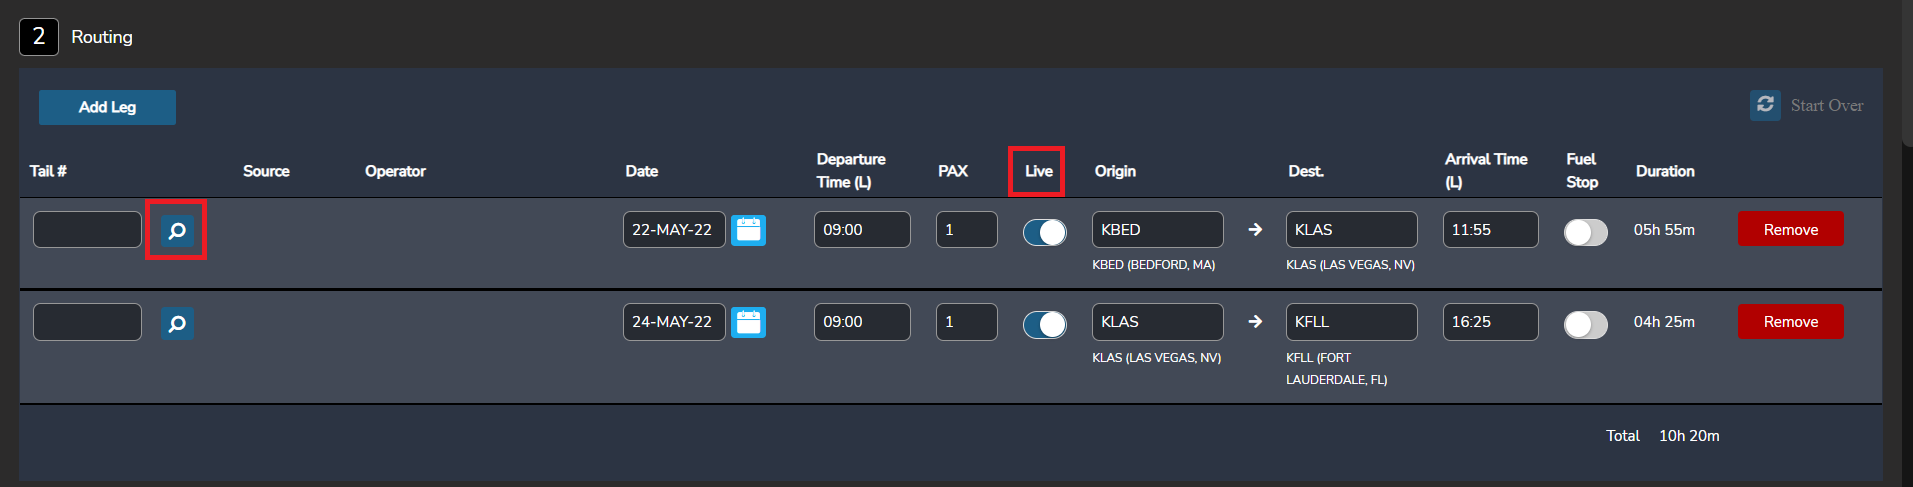Edit the 11:55 arrival time field

click(1490, 229)
